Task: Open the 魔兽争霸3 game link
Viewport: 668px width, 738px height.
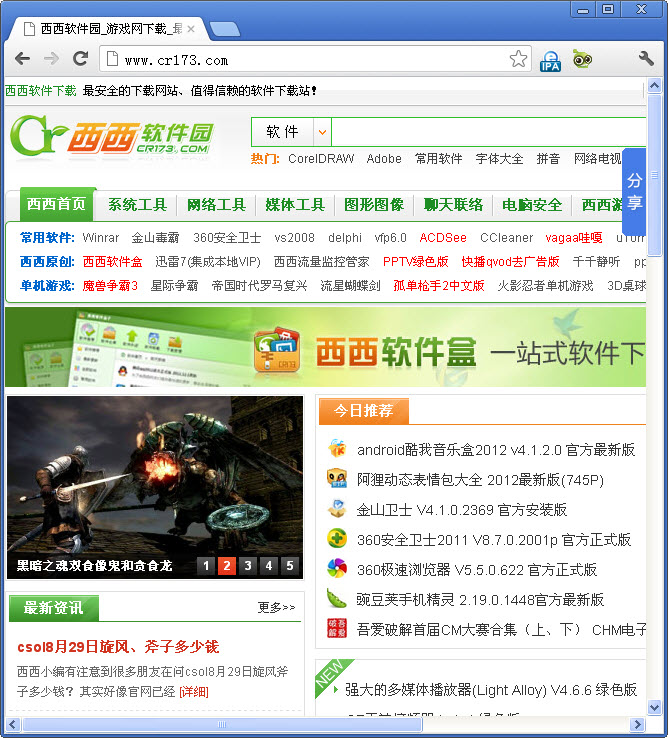Action: pyautogui.click(x=110, y=286)
